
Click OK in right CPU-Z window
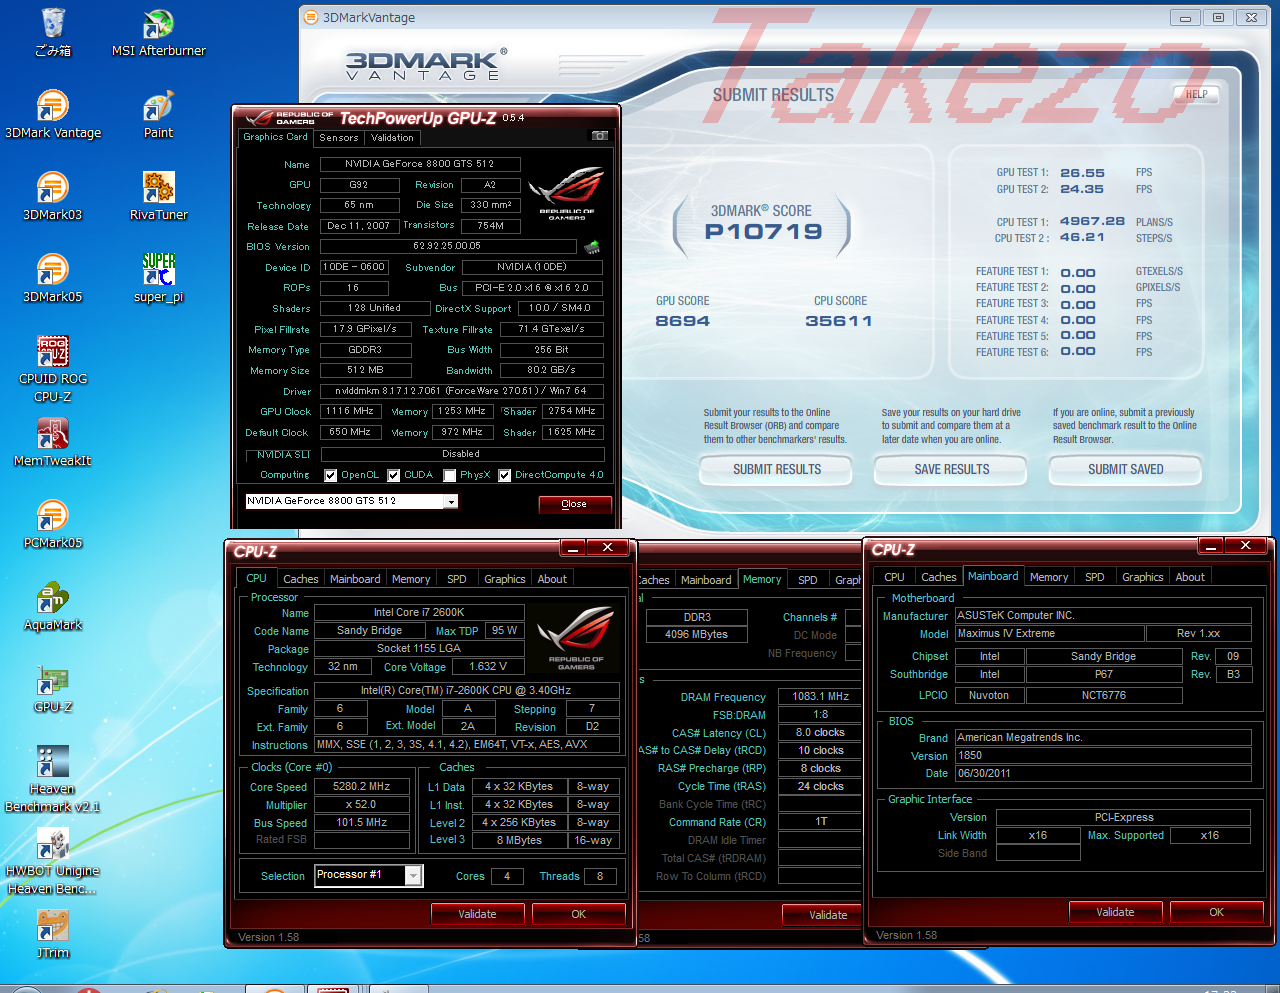[x=1216, y=912]
